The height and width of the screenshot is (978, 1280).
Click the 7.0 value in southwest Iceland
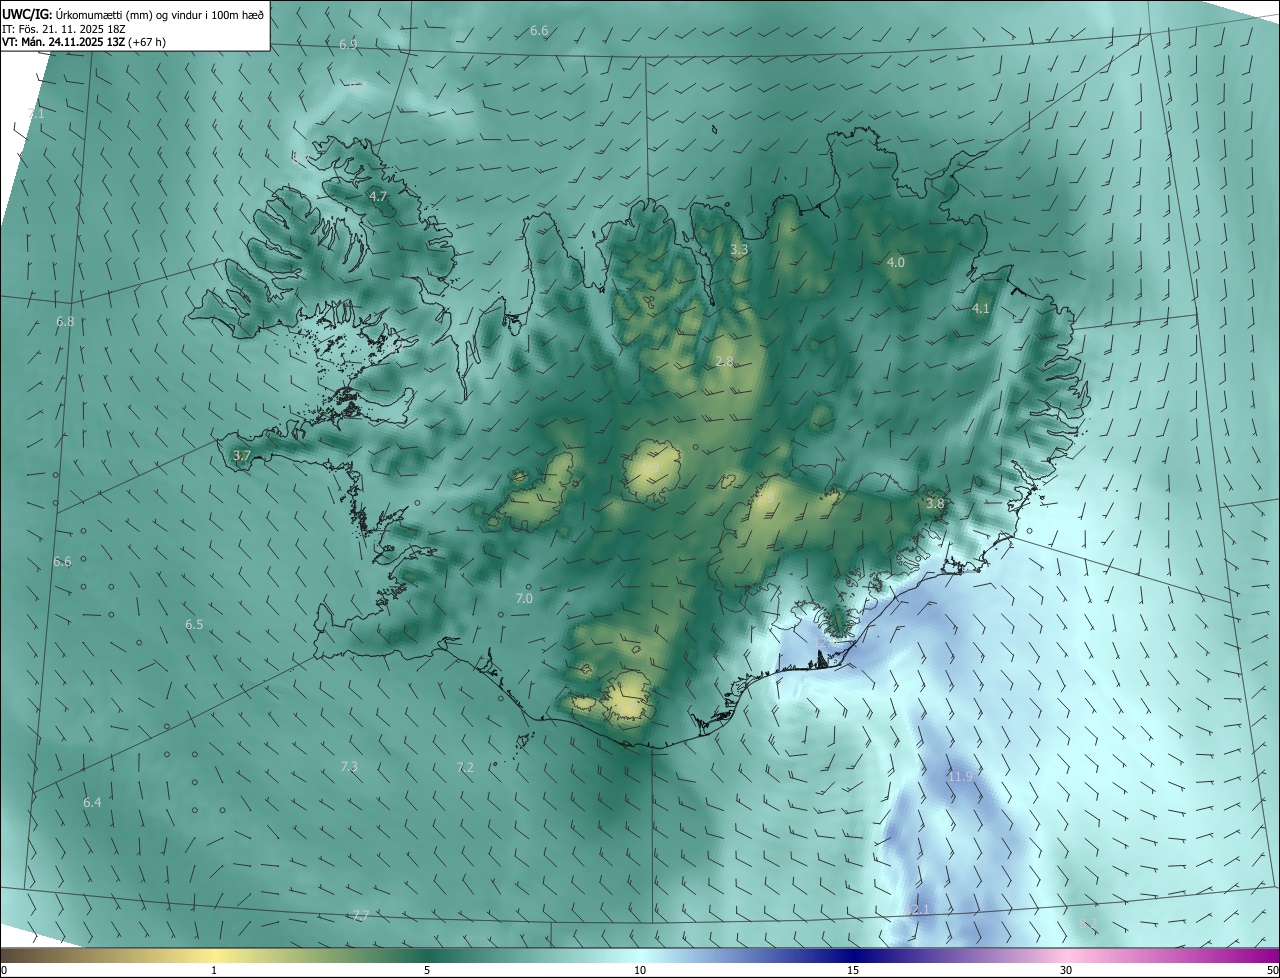point(524,598)
